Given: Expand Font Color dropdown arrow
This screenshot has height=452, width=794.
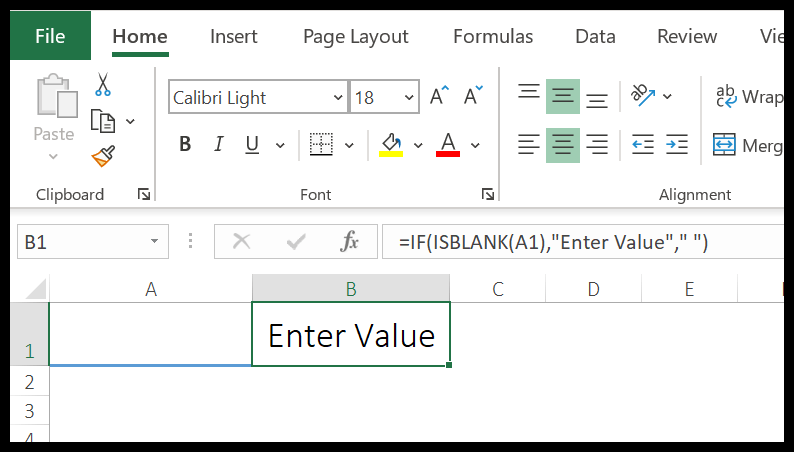Looking at the screenshot, I should (475, 145).
